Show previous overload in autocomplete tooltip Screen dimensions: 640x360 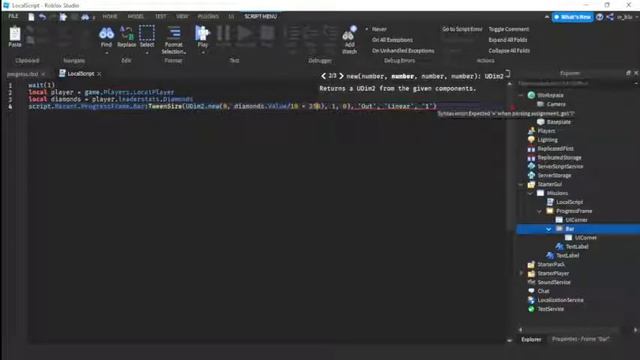click(x=323, y=76)
